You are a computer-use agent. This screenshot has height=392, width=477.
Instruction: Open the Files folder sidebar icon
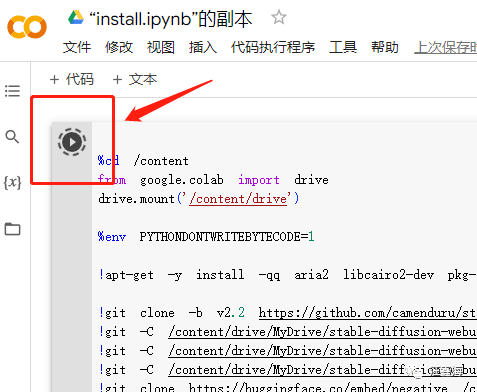click(12, 229)
